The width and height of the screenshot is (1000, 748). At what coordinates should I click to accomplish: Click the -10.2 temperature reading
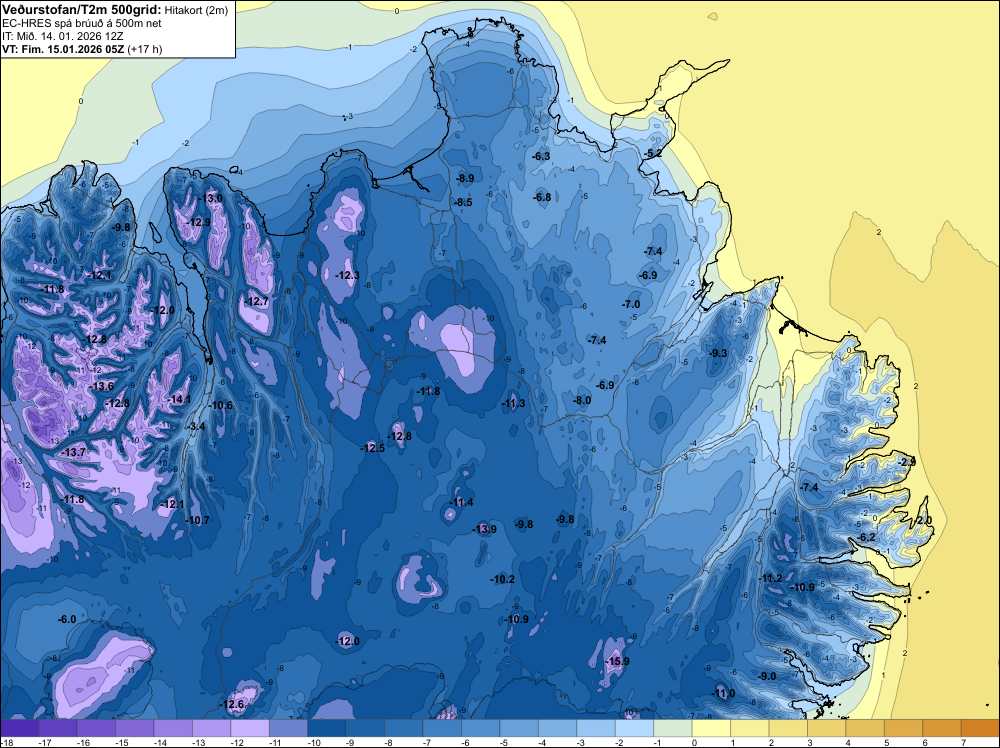pyautogui.click(x=503, y=580)
